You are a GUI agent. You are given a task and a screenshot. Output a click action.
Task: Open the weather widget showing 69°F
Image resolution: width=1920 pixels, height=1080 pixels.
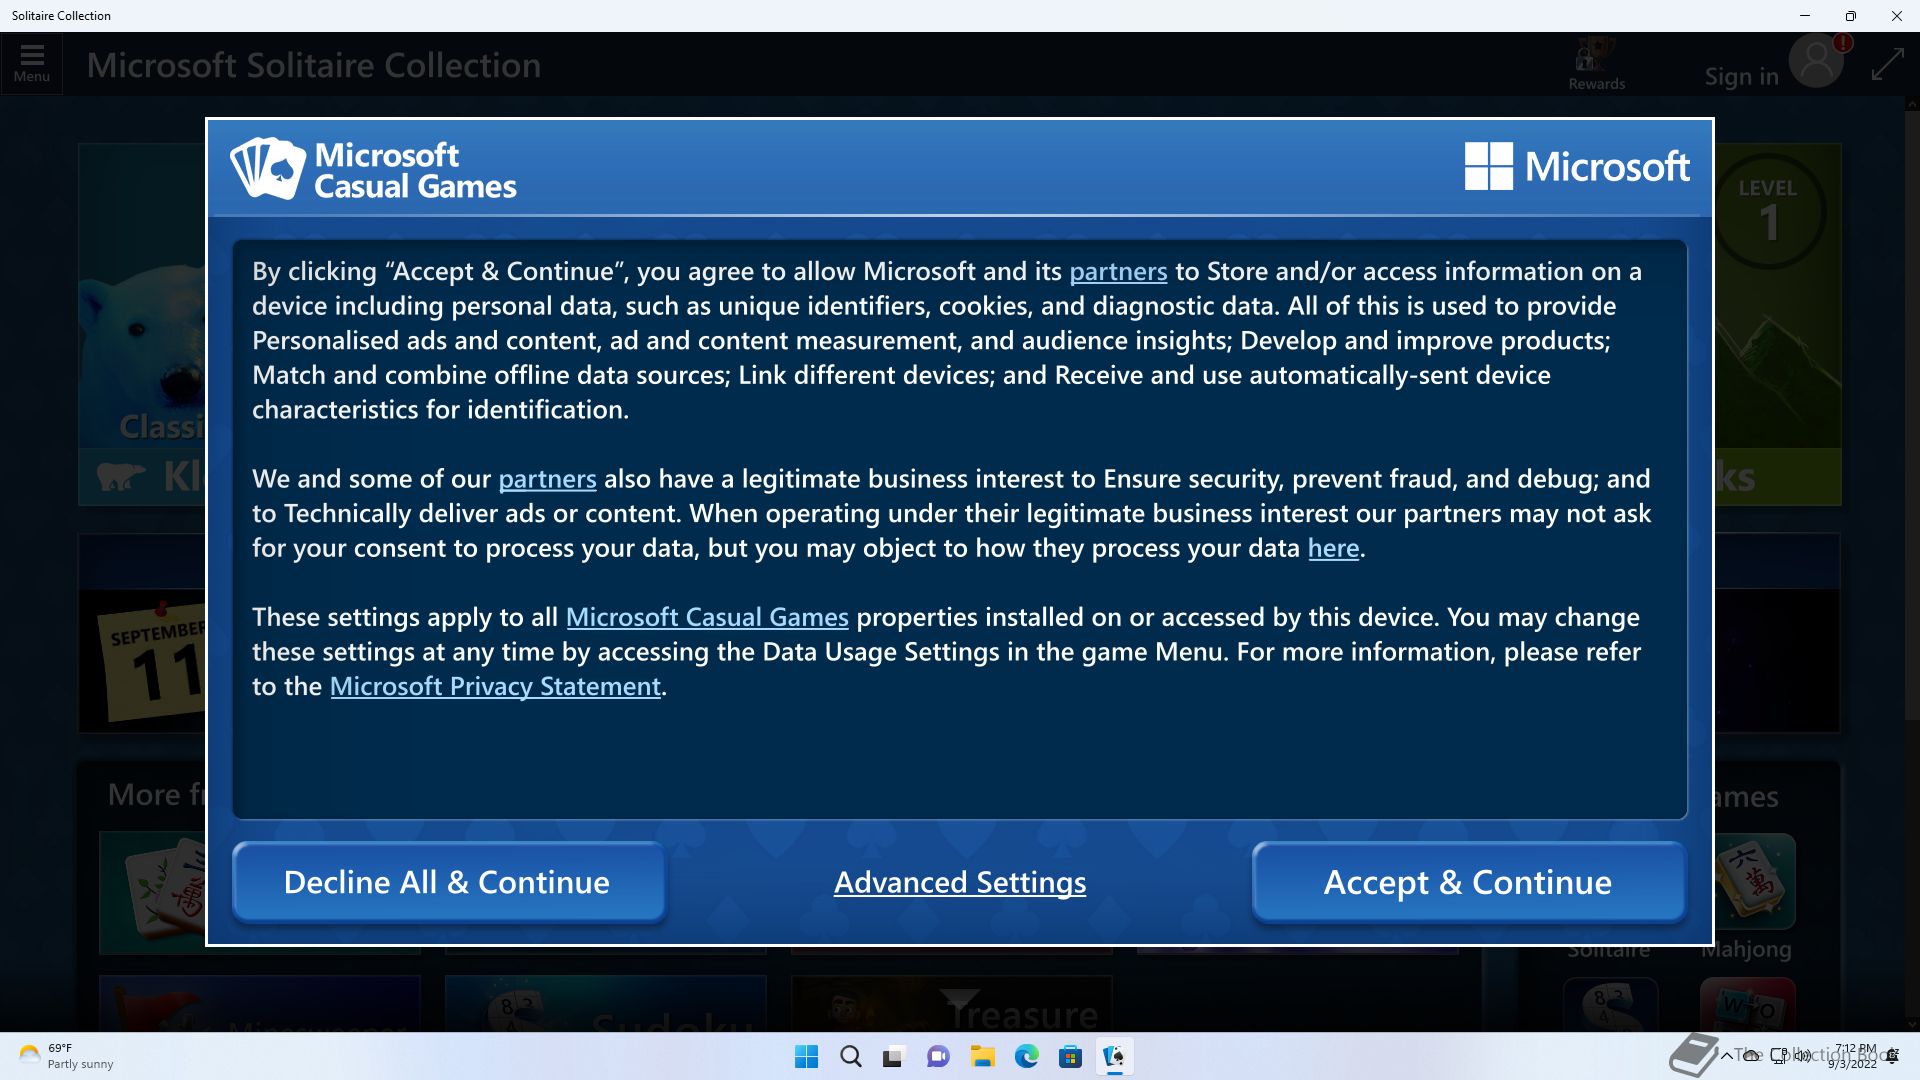(65, 1056)
